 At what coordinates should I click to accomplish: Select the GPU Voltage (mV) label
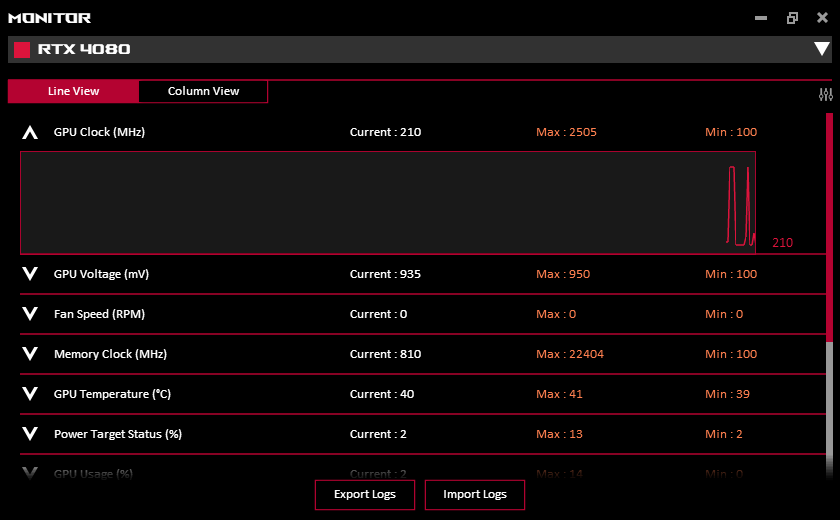point(101,274)
